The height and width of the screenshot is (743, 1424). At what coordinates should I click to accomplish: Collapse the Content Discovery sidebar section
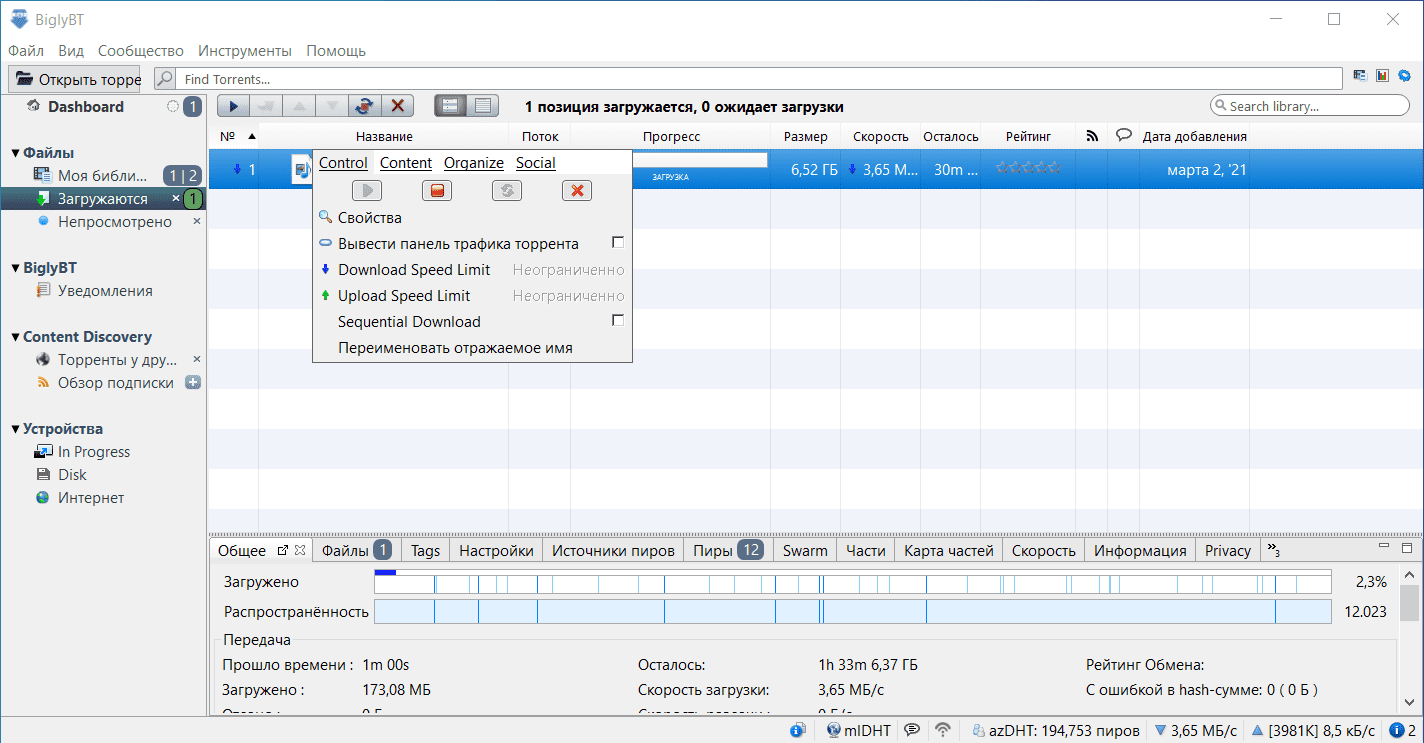15,337
